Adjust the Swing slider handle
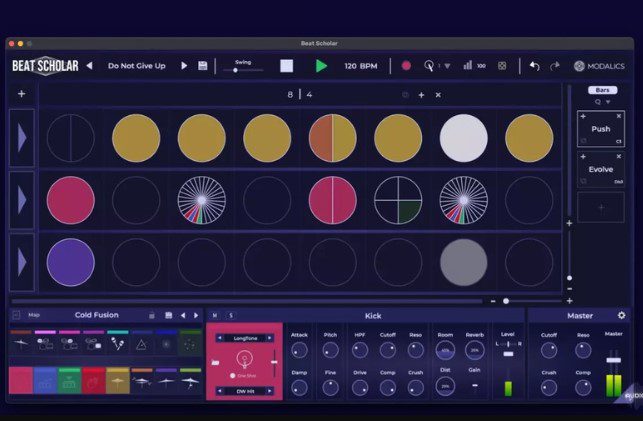The width and height of the screenshot is (643, 421). [235, 70]
